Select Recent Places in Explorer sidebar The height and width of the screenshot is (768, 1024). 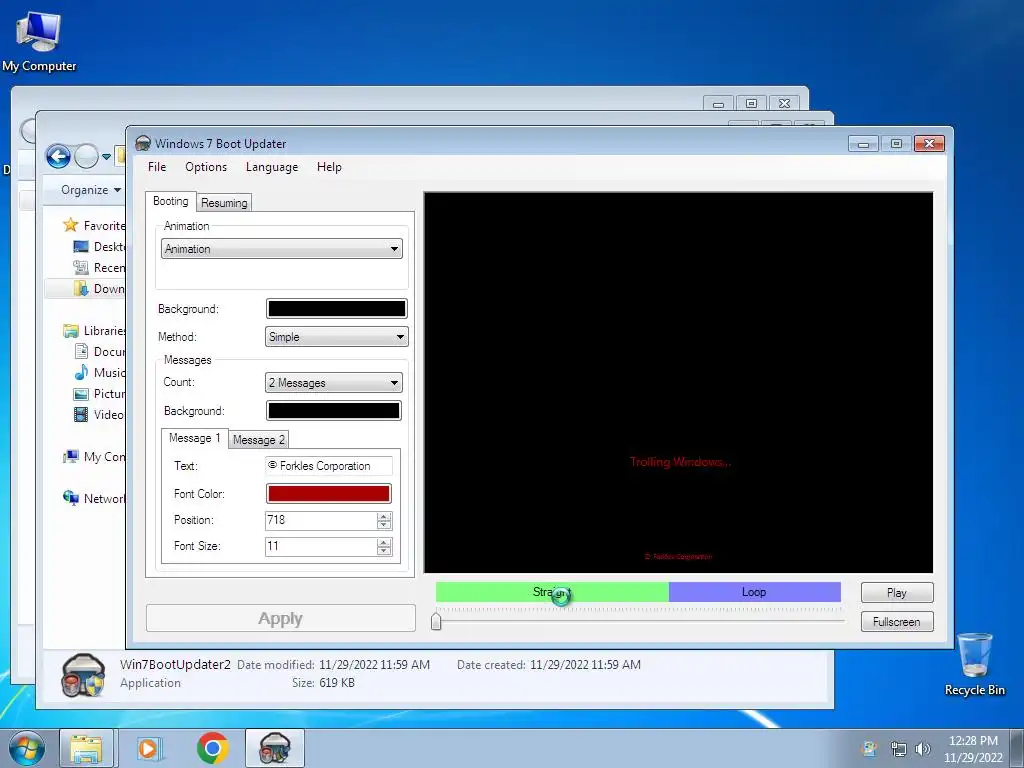[x=99, y=267]
